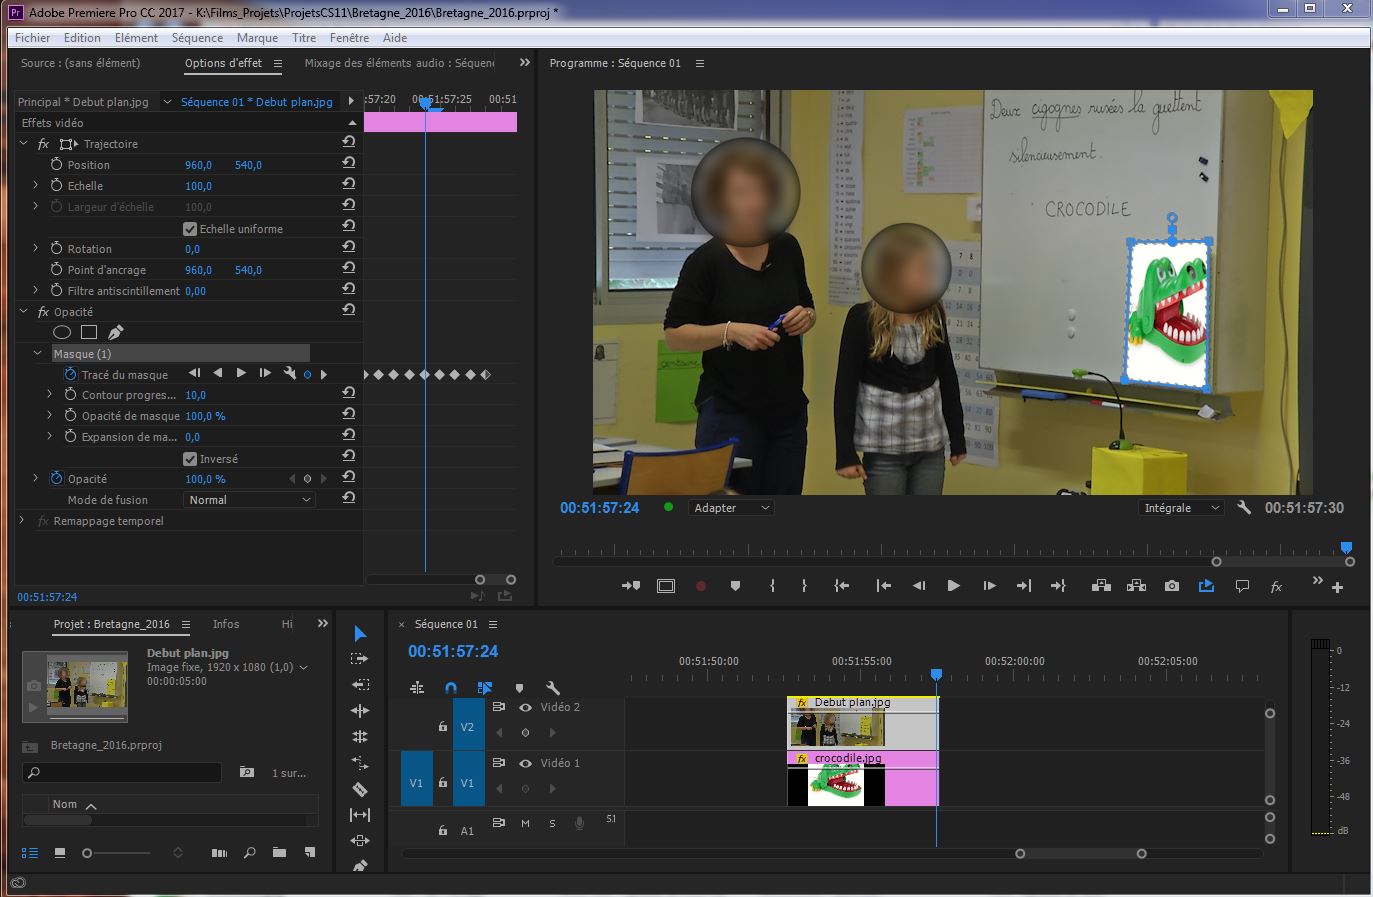Select the ellipse mask tool under Opacité
The height and width of the screenshot is (897, 1373).
point(61,332)
